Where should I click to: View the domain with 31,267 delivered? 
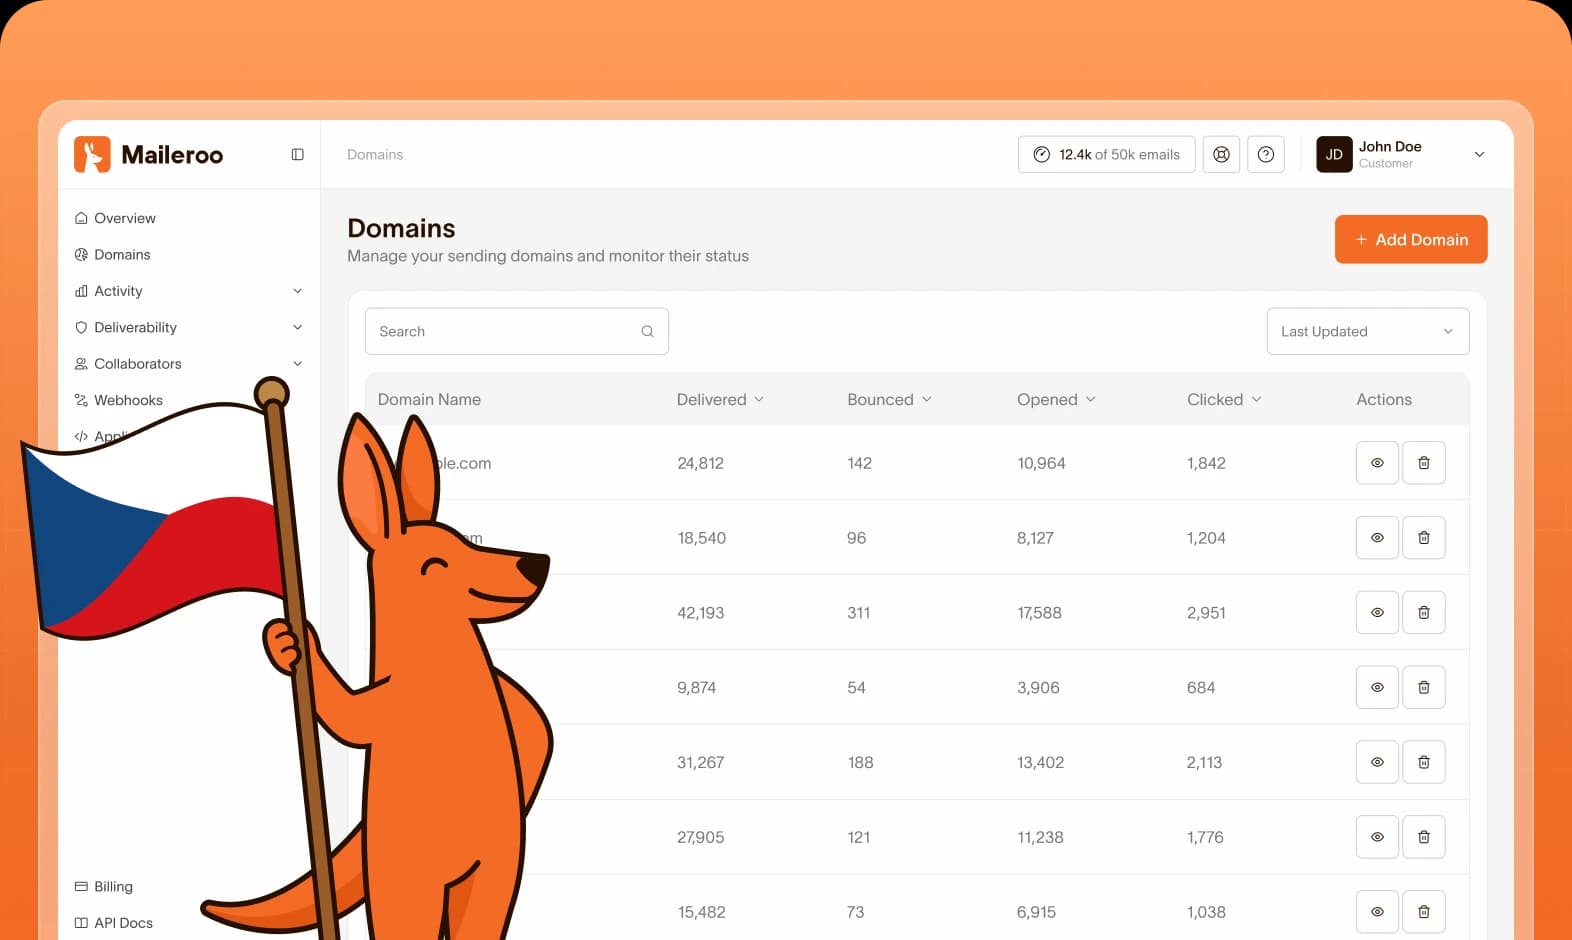click(1377, 762)
